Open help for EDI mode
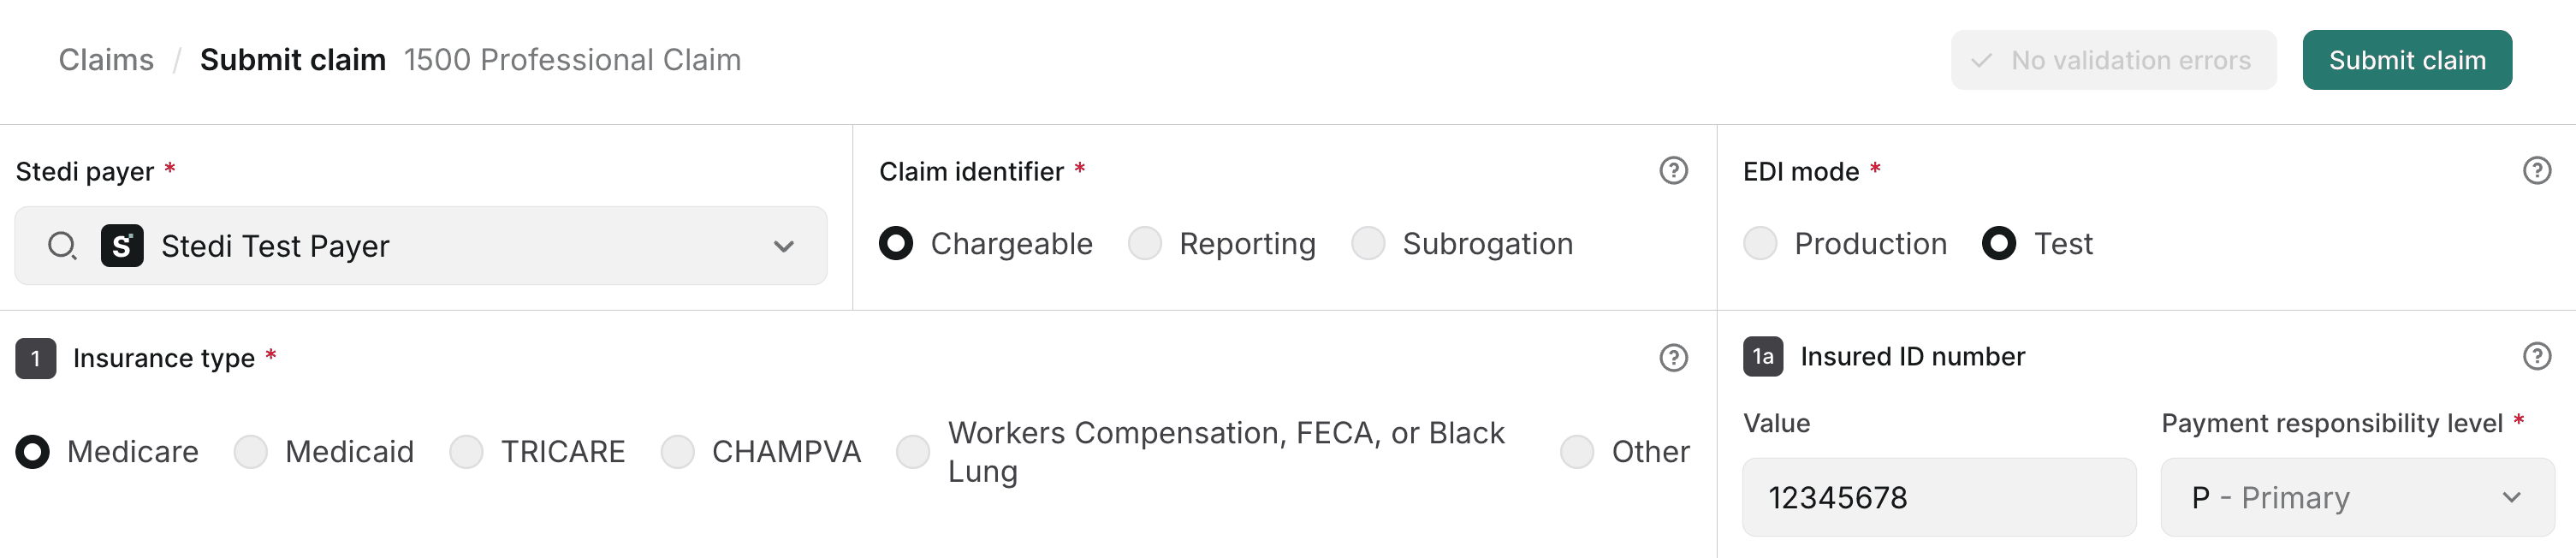 (2537, 171)
